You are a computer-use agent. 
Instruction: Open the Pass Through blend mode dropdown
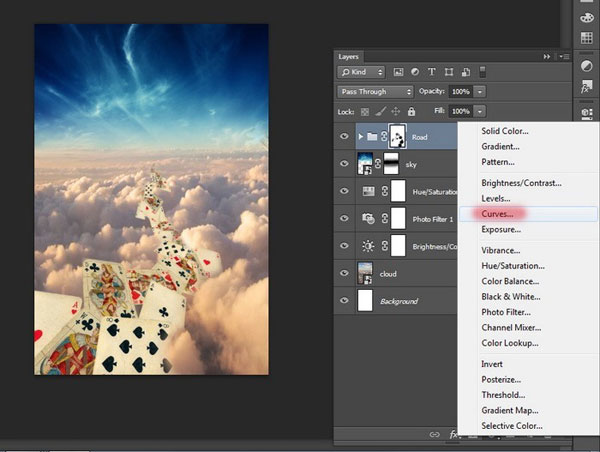click(x=375, y=91)
